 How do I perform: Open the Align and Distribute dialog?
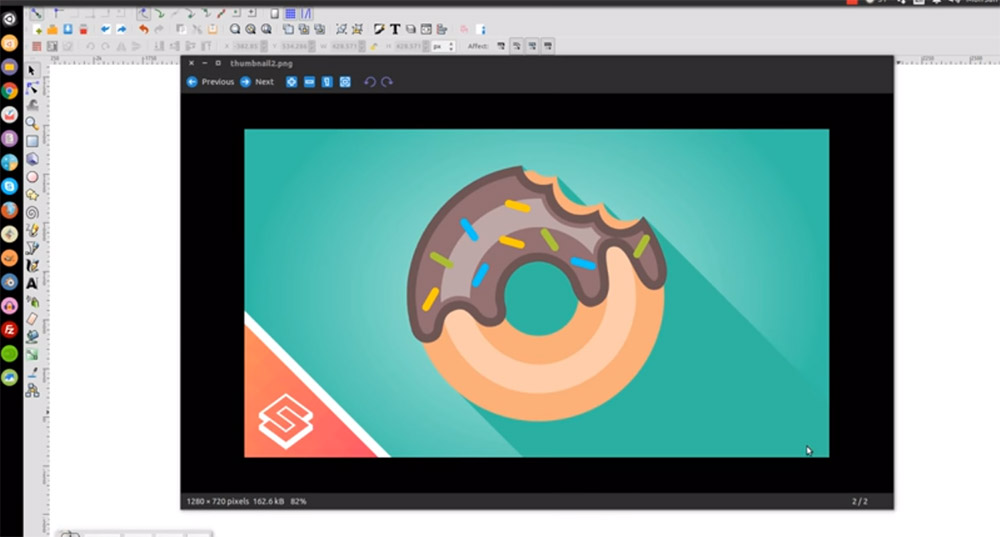tap(441, 29)
